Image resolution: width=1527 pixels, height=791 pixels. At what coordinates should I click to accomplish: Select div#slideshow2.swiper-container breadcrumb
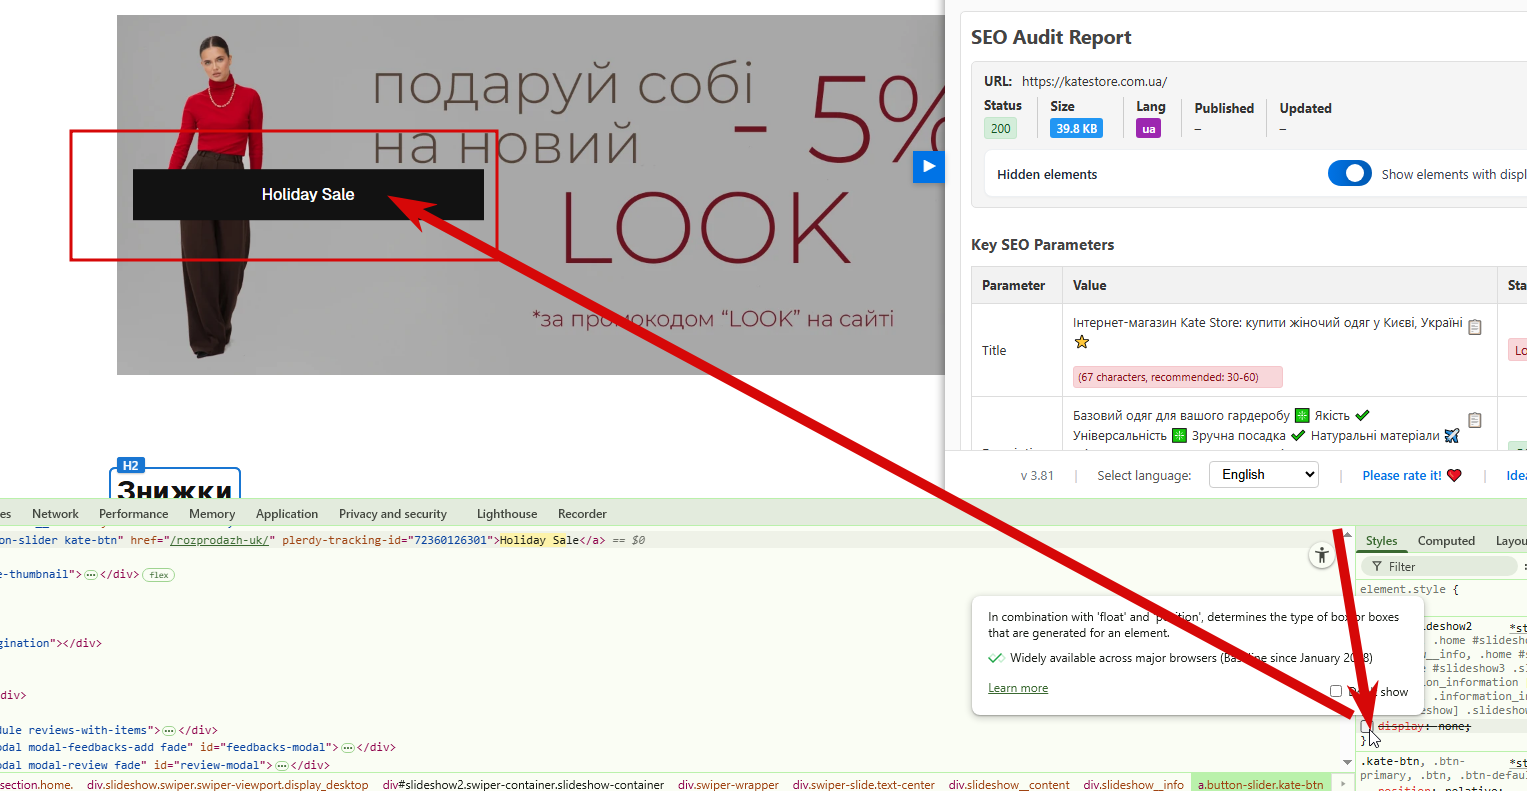click(x=523, y=785)
